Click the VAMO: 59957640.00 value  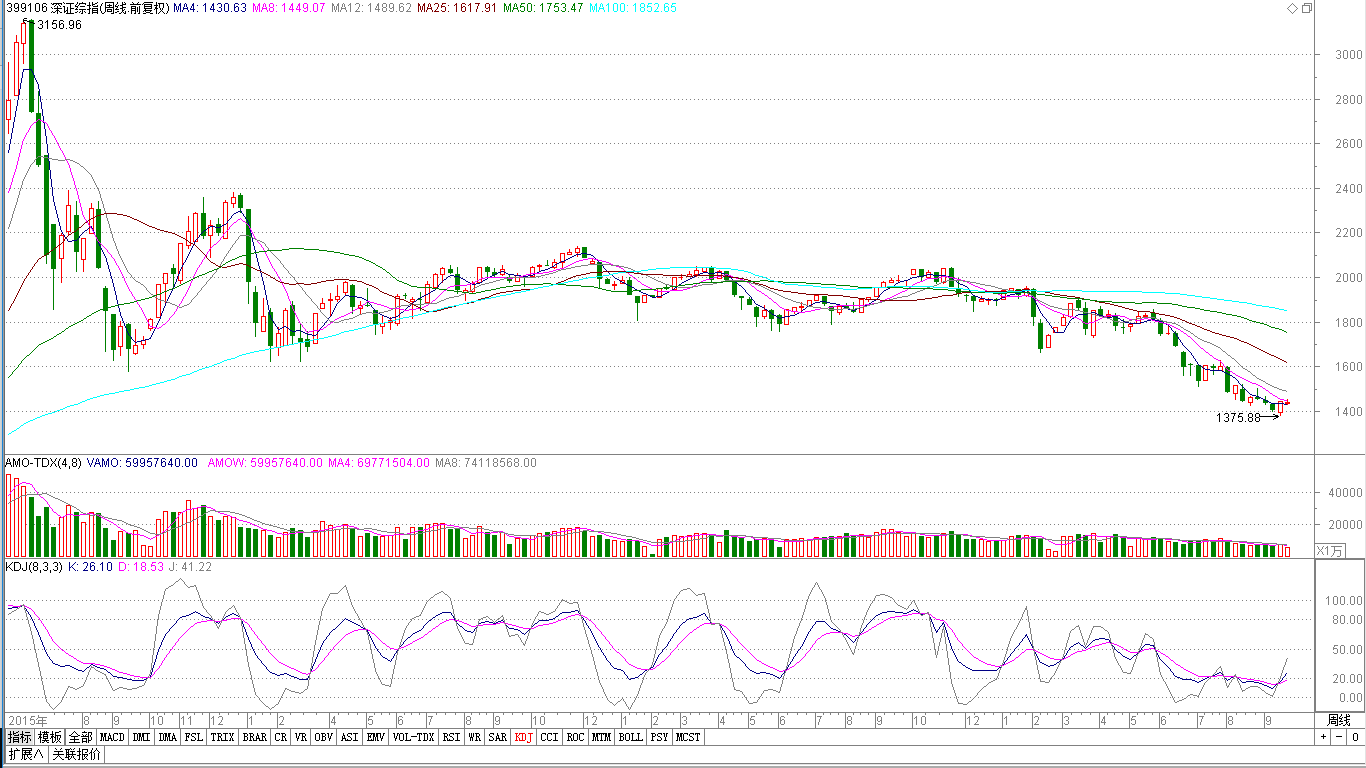pos(142,463)
